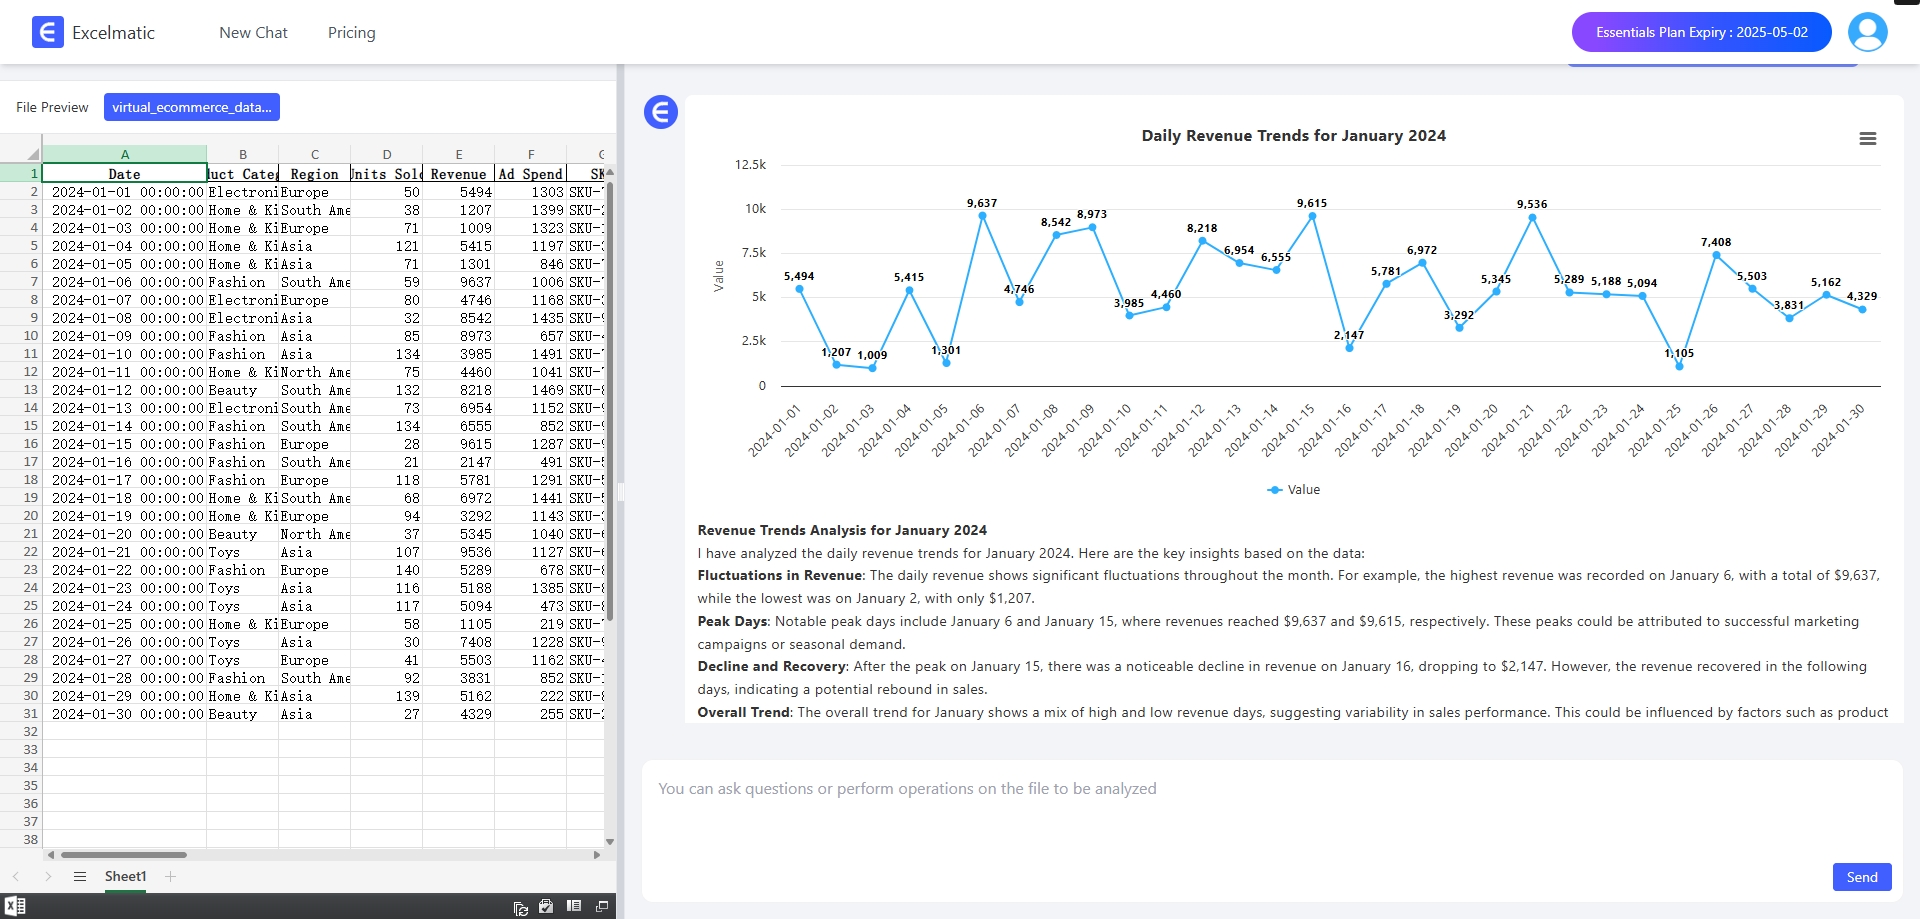Click the Excelmatic logo icon
The image size is (1920, 919).
[47, 32]
